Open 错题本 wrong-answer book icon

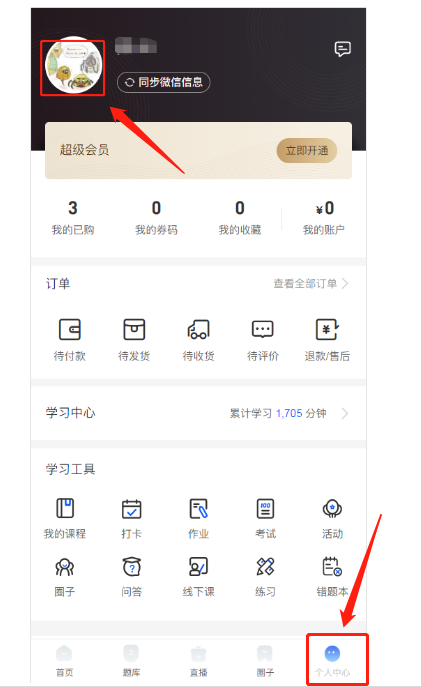tap(333, 567)
